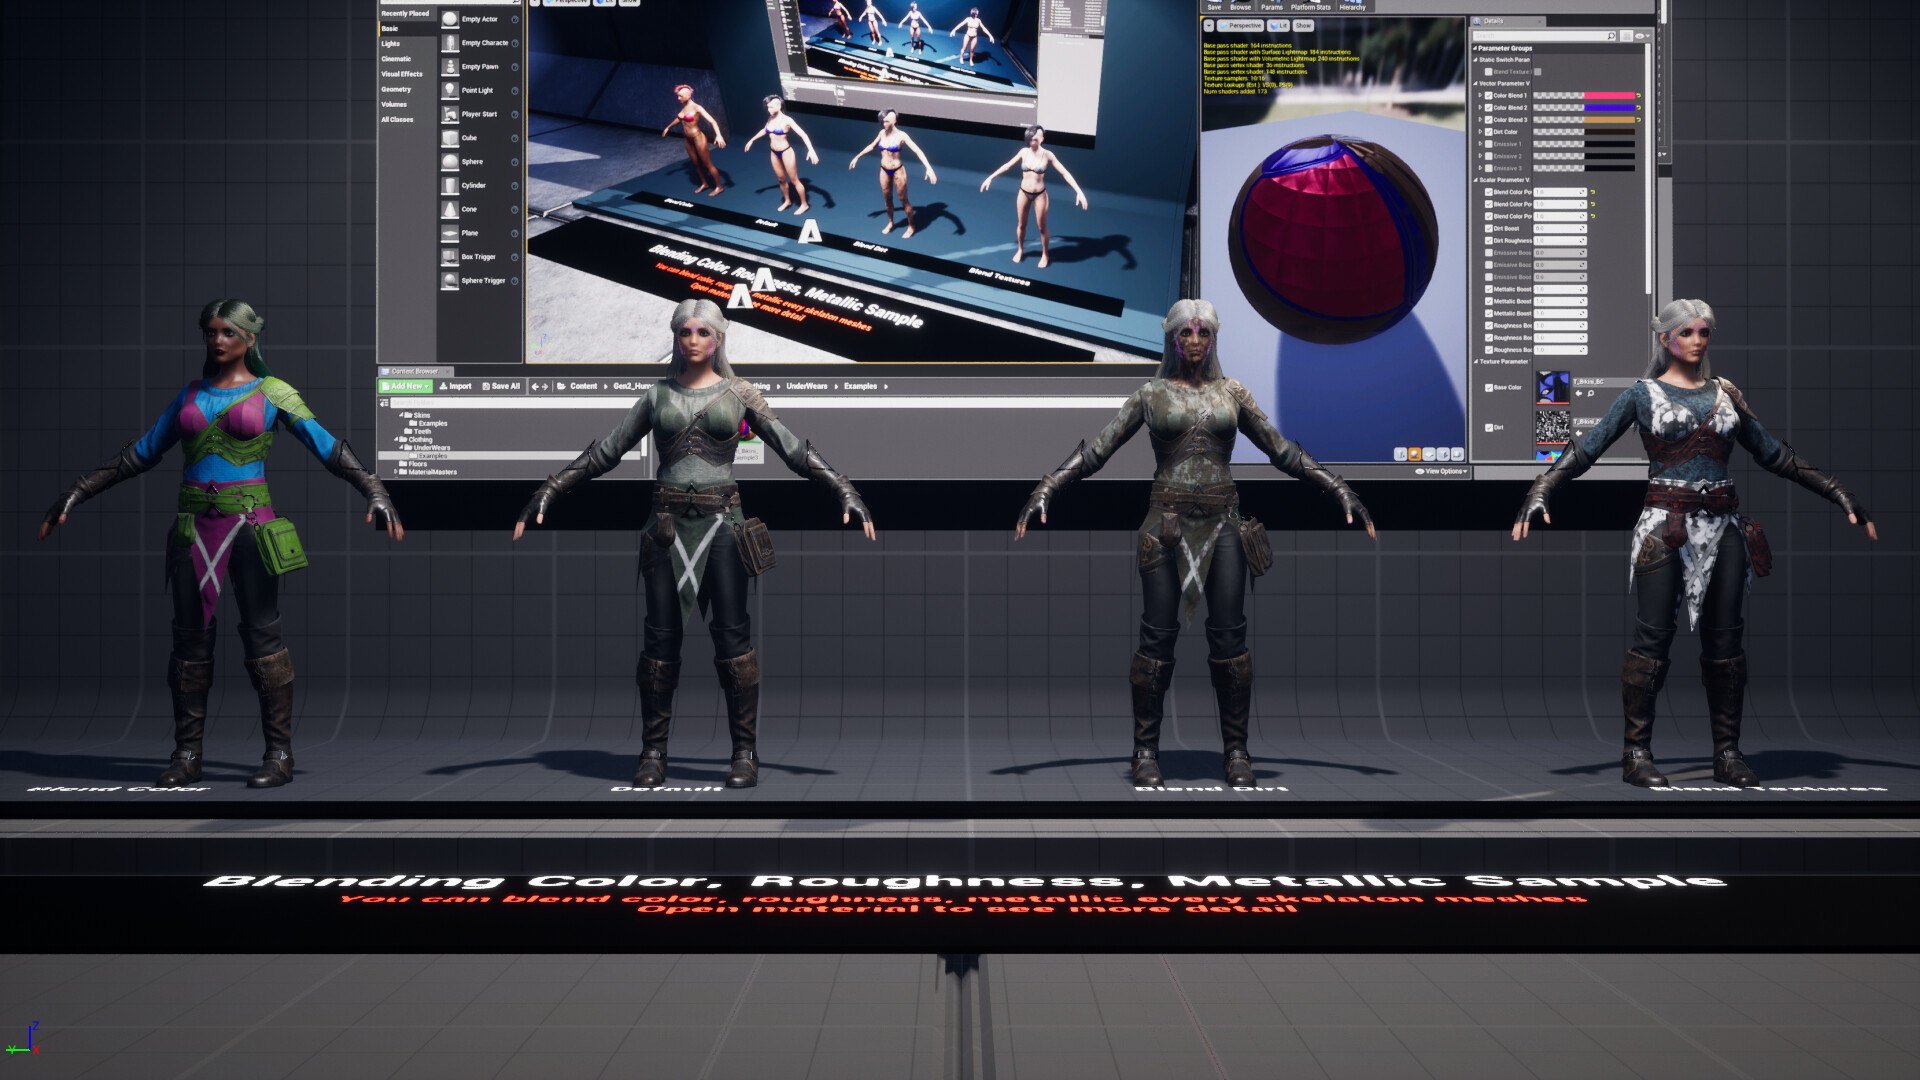Open the Color Blend 2 blue swatch
This screenshot has width=1920, height=1080.
[1609, 108]
